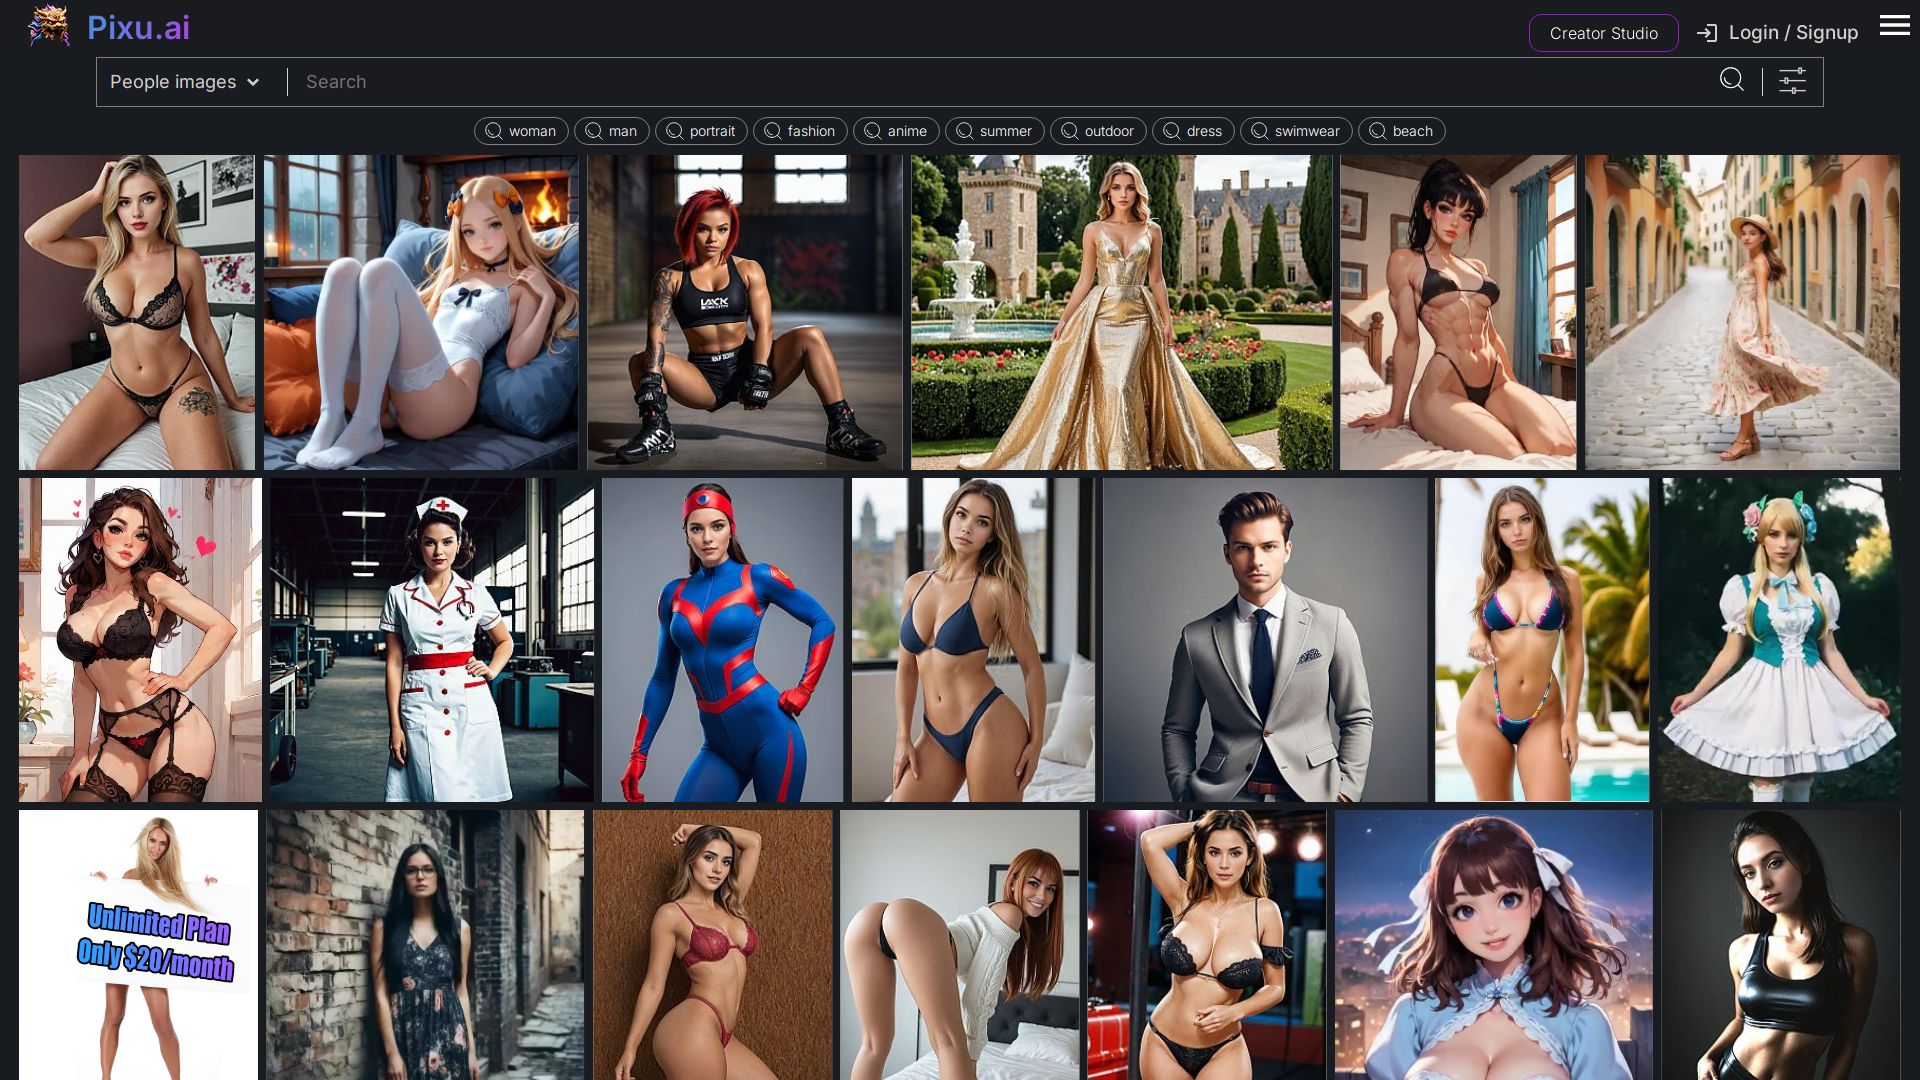Select the fashion search tag
The width and height of the screenshot is (1920, 1080).
[x=800, y=131]
